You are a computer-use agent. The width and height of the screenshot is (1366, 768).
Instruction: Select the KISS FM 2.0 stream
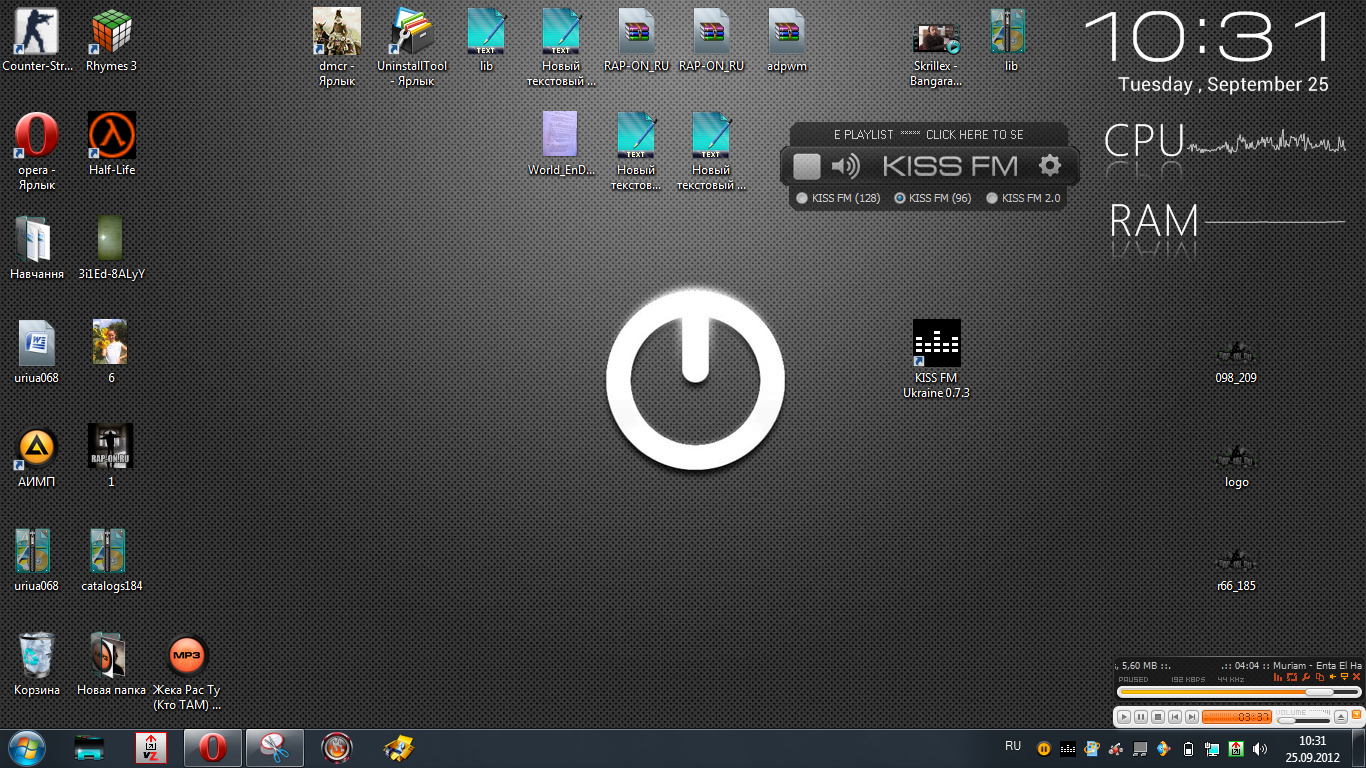(x=992, y=198)
